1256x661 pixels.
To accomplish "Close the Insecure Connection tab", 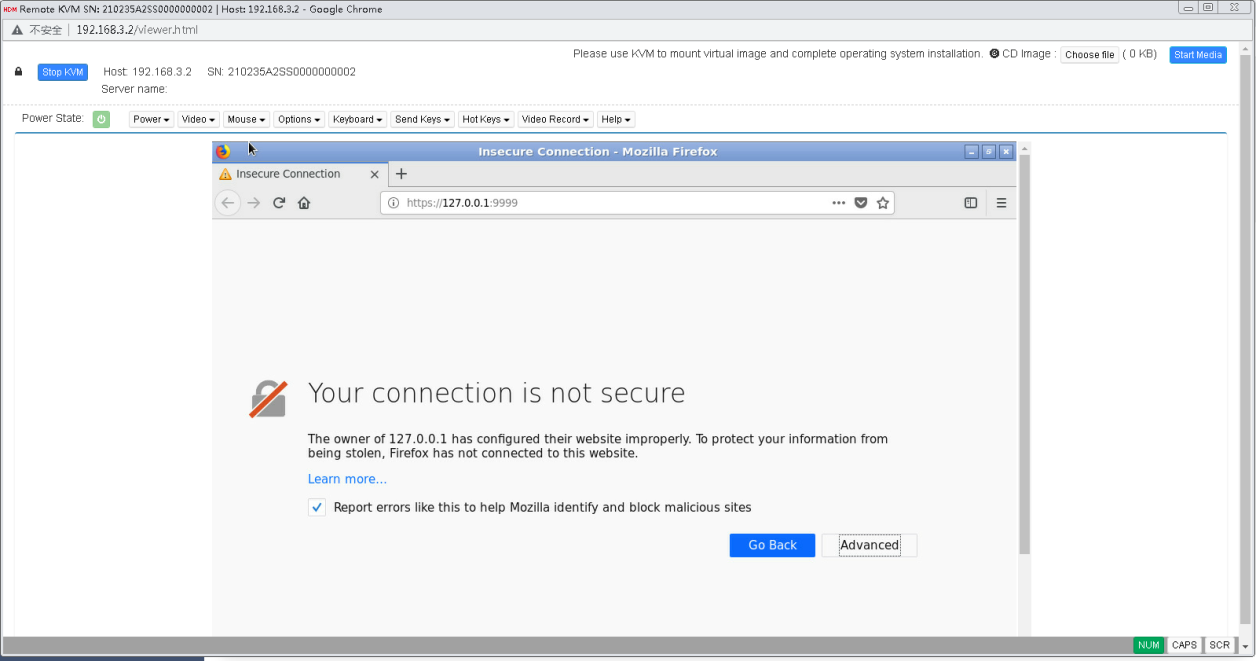I will (x=375, y=174).
